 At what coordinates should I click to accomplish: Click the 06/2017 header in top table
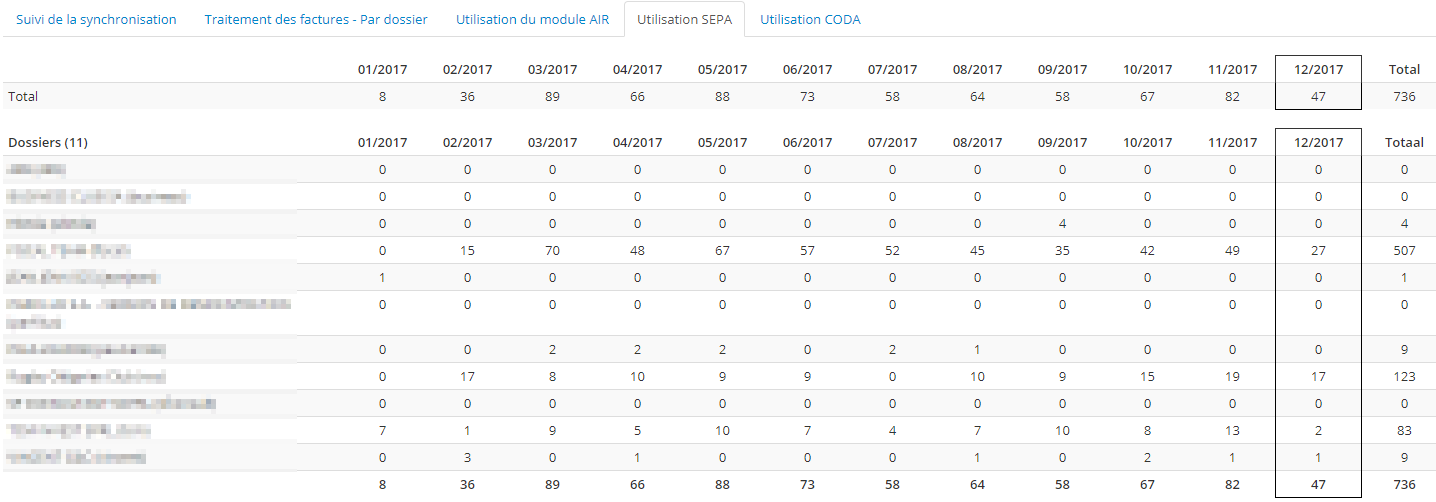click(807, 69)
